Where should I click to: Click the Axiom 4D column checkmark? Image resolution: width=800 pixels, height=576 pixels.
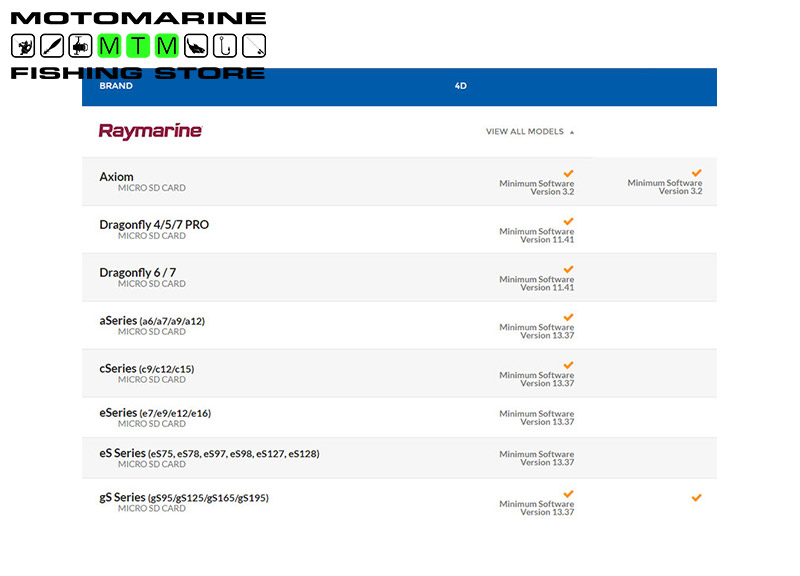pos(568,173)
